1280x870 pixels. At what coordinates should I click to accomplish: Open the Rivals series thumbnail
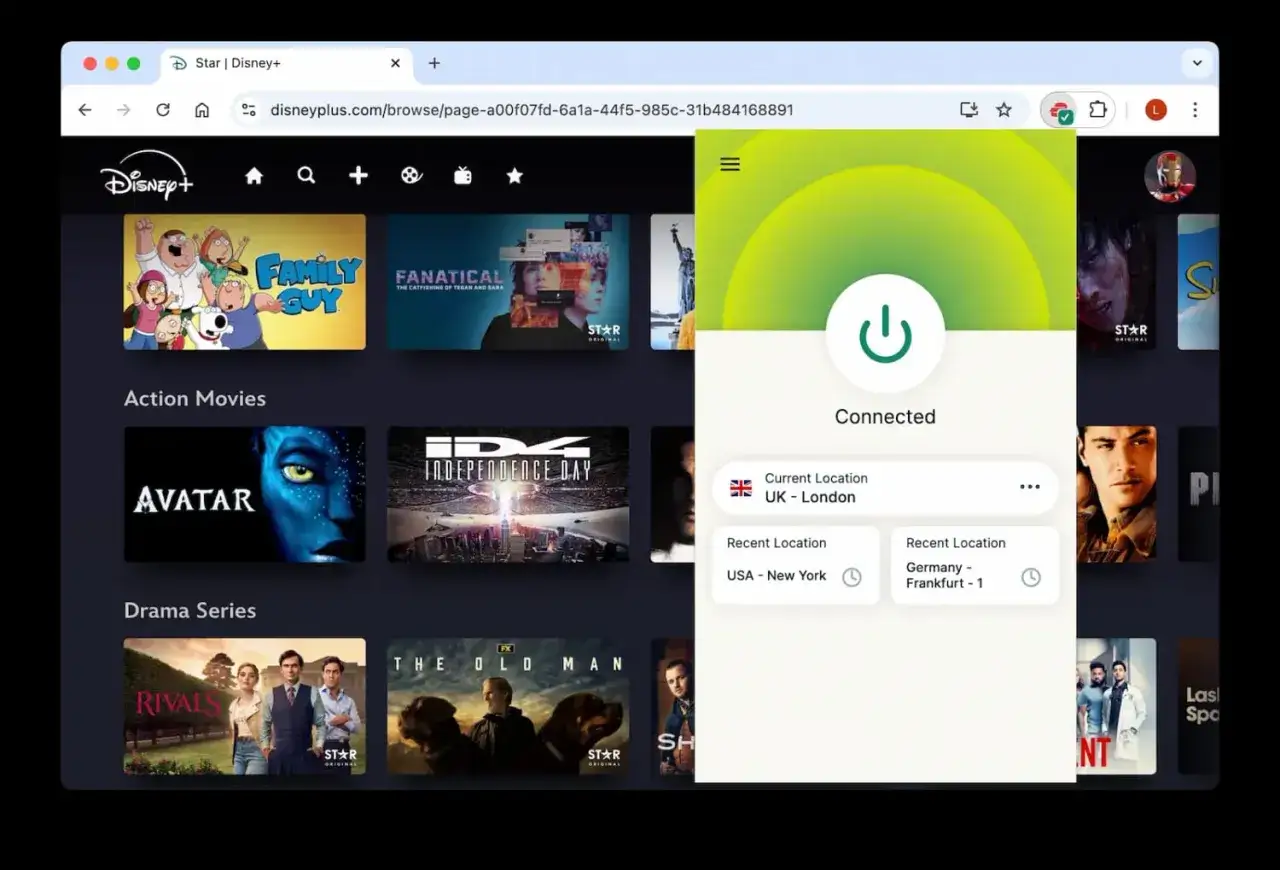245,706
